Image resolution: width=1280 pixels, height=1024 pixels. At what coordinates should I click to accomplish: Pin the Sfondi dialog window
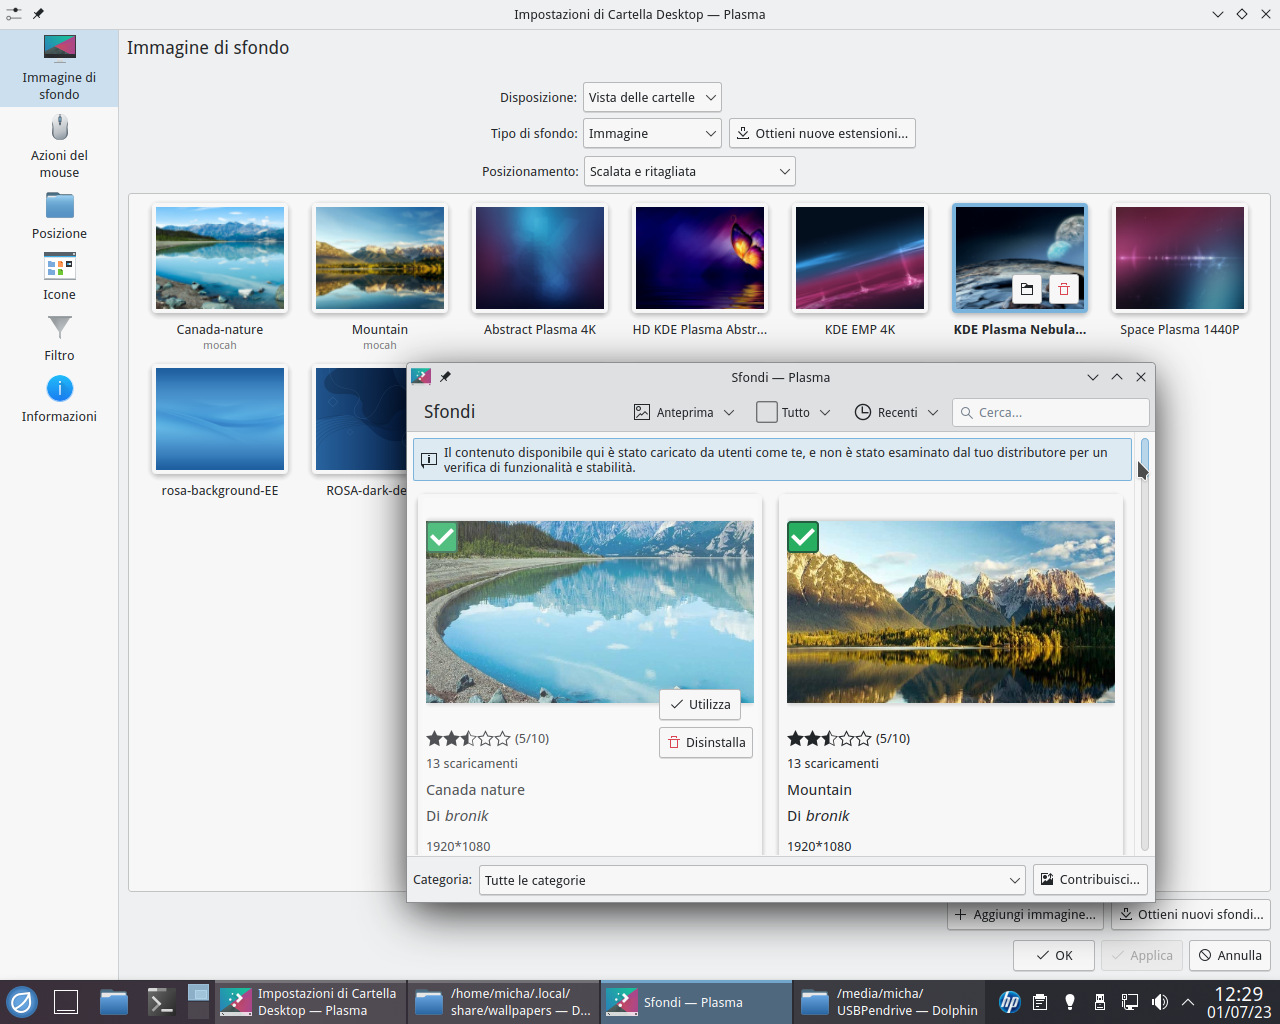(x=445, y=377)
